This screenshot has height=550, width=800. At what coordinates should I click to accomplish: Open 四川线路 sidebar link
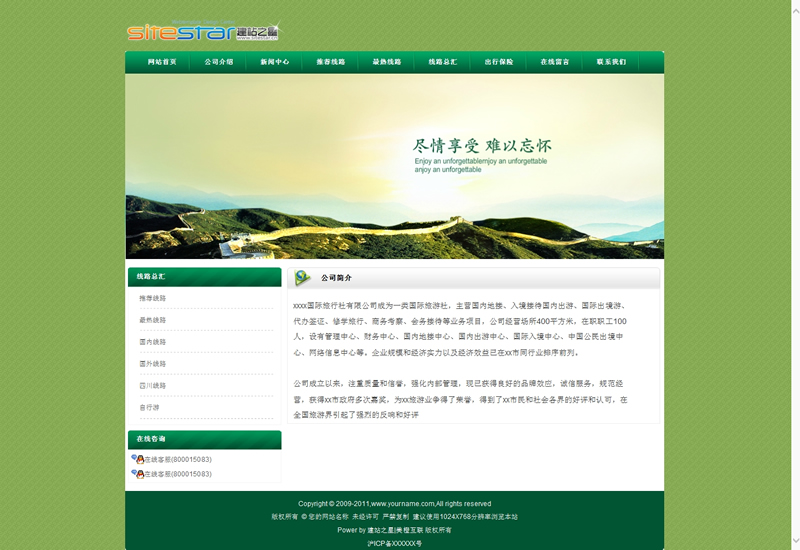(153, 385)
